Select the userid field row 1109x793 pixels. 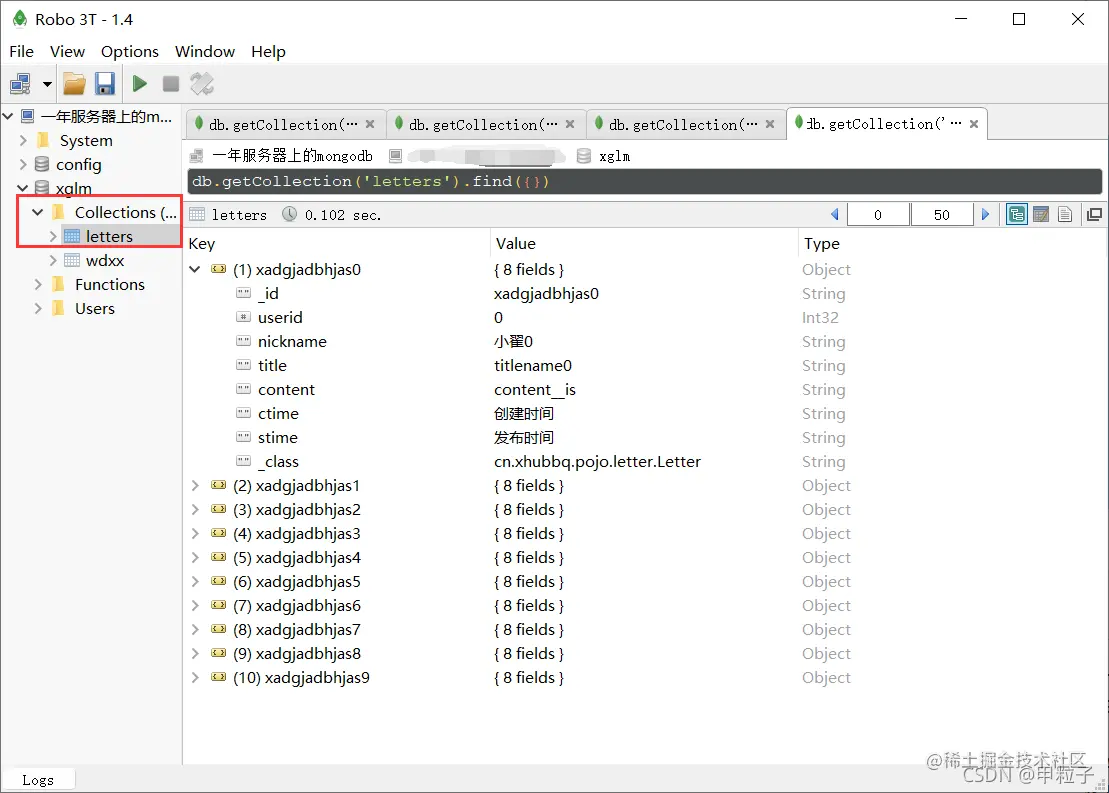tap(645, 318)
